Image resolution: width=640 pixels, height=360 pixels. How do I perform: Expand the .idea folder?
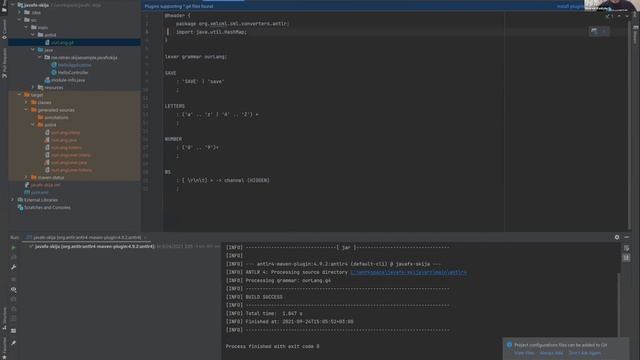pyautogui.click(x=20, y=13)
